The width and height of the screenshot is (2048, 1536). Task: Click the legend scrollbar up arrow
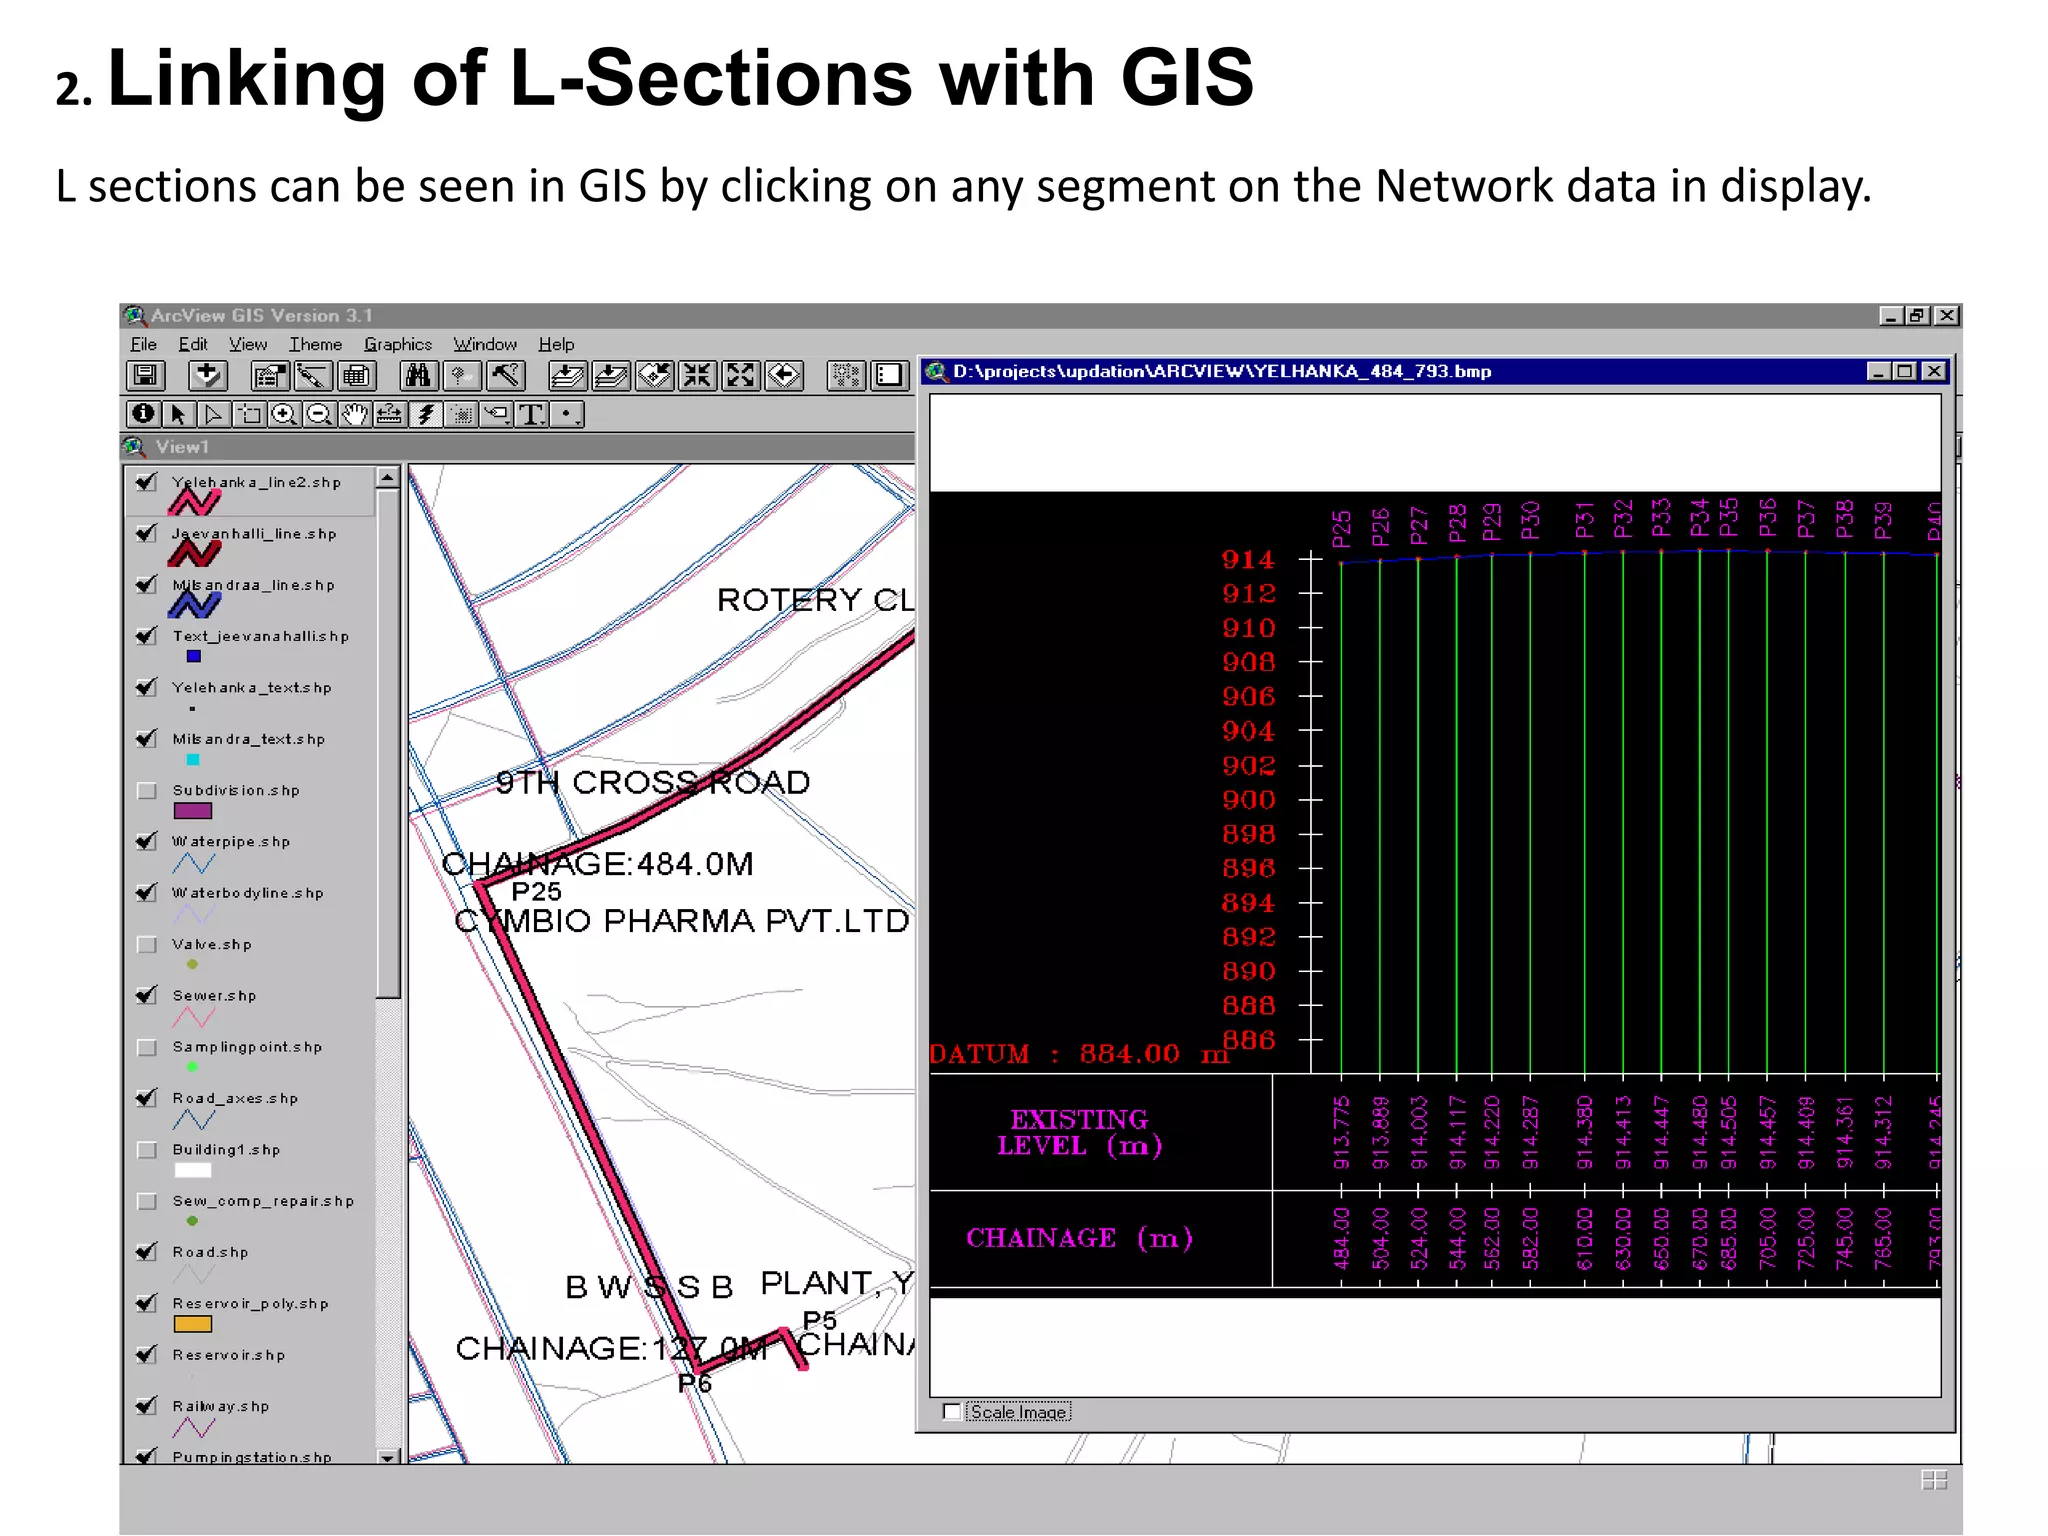click(388, 477)
